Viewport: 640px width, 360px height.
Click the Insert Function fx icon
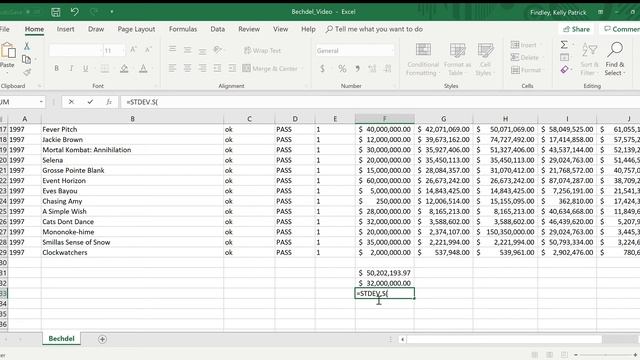pyautogui.click(x=109, y=102)
